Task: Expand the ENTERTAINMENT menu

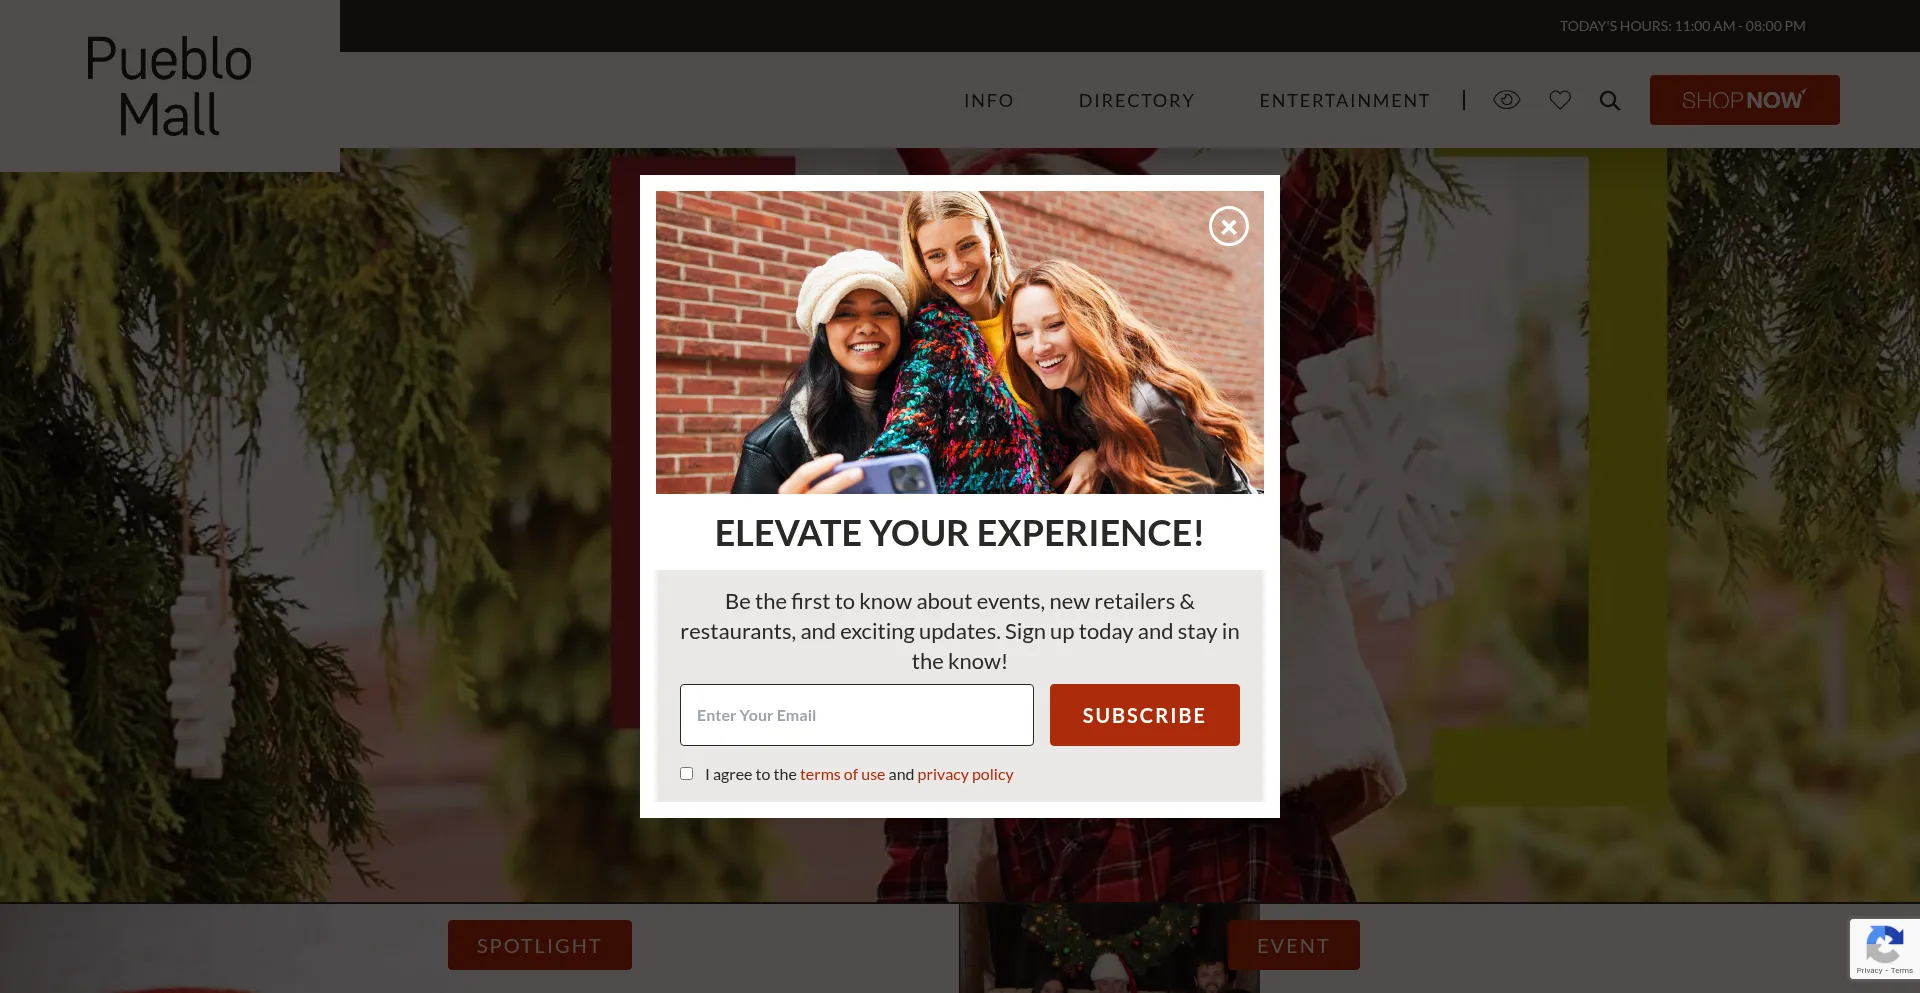Action: tap(1344, 100)
